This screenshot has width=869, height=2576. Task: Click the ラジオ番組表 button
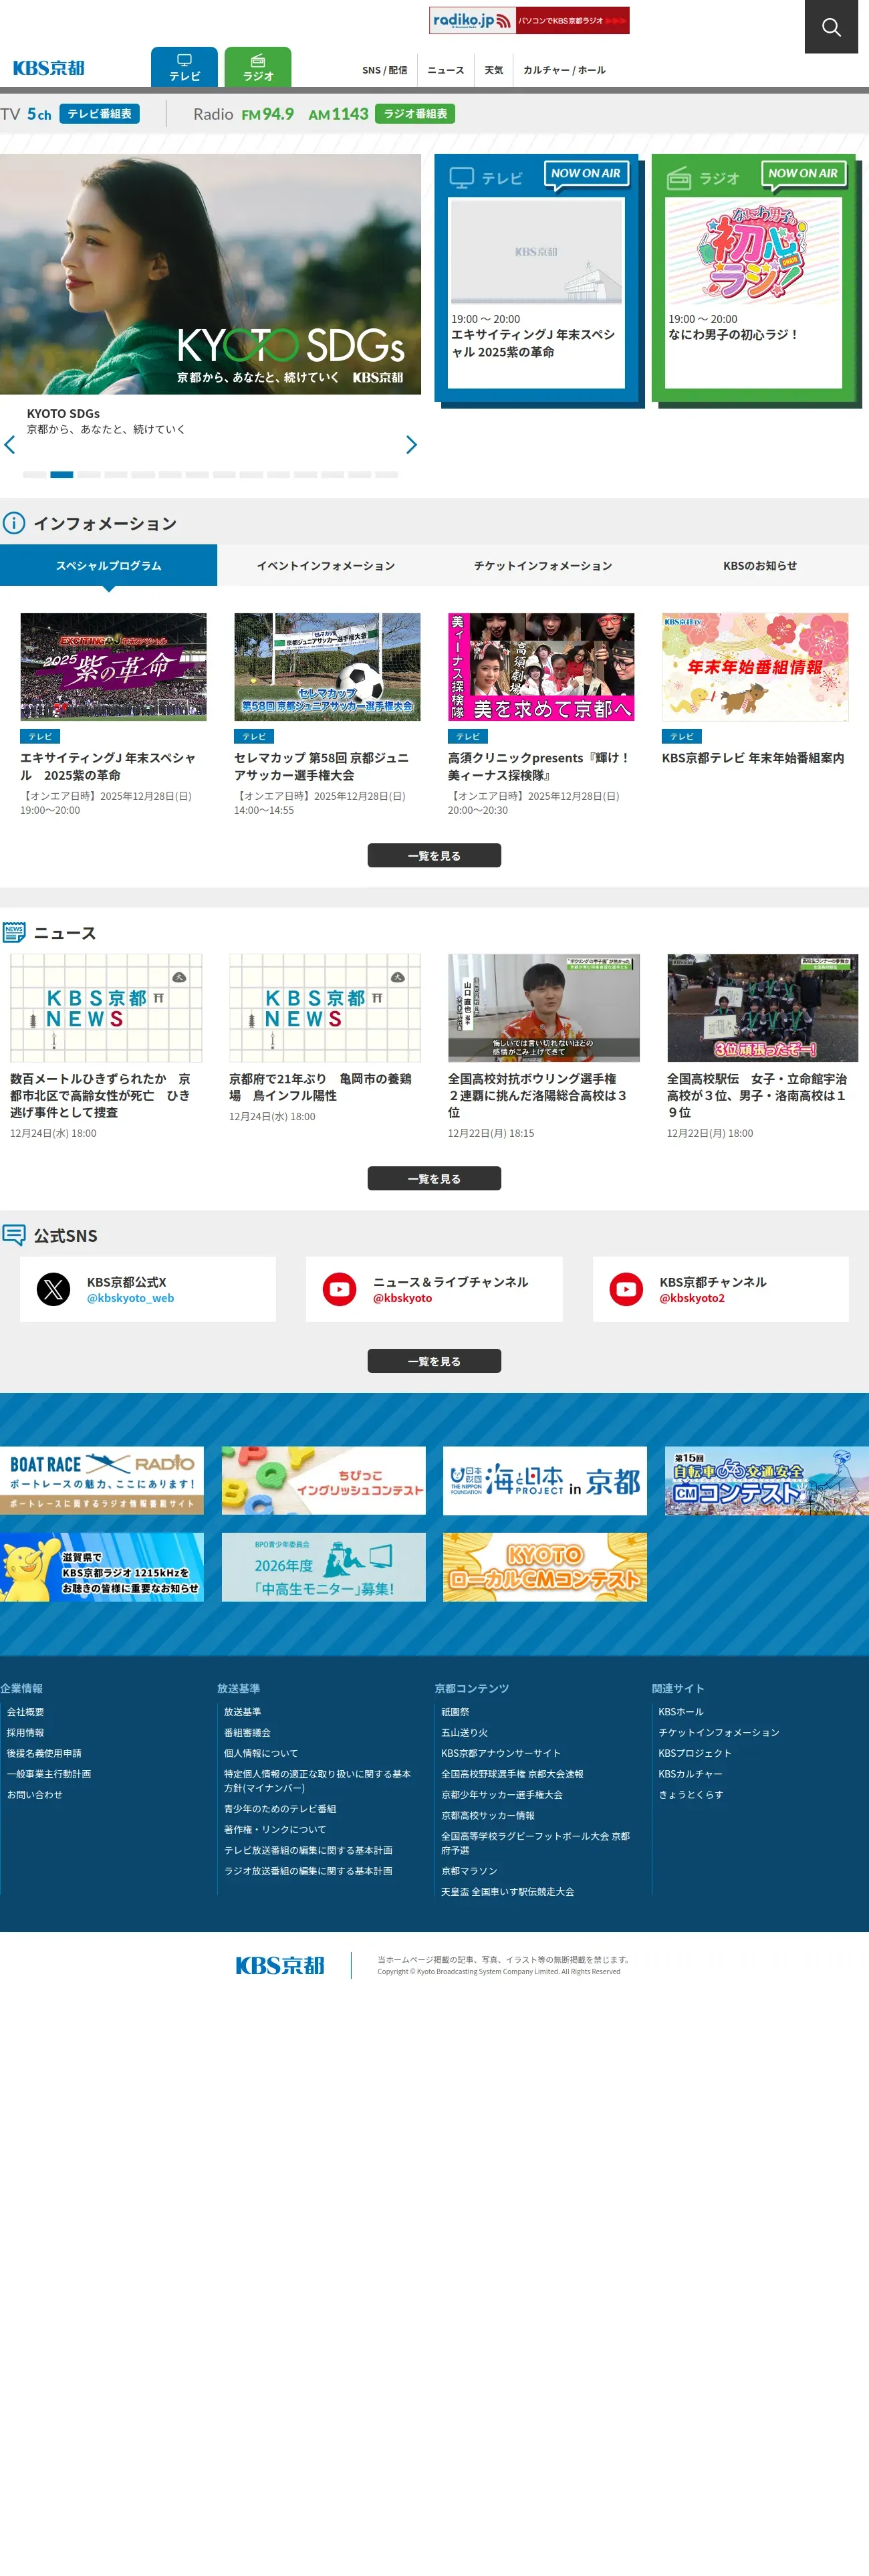(x=415, y=114)
